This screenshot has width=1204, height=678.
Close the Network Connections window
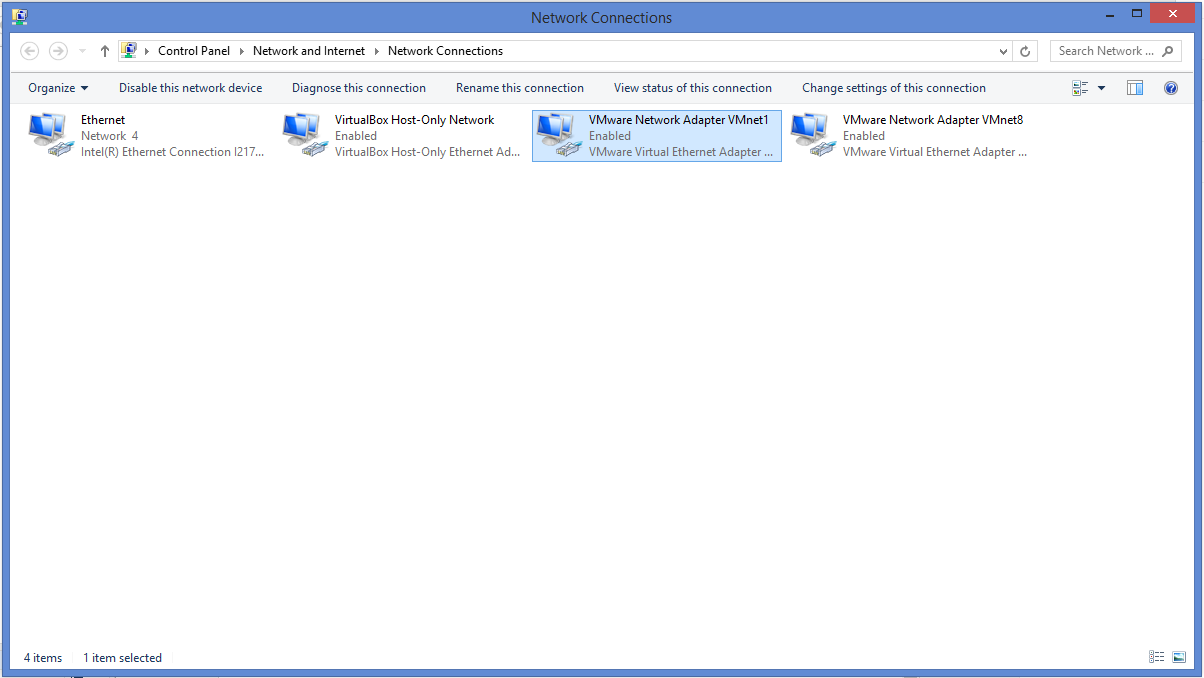coord(1174,14)
